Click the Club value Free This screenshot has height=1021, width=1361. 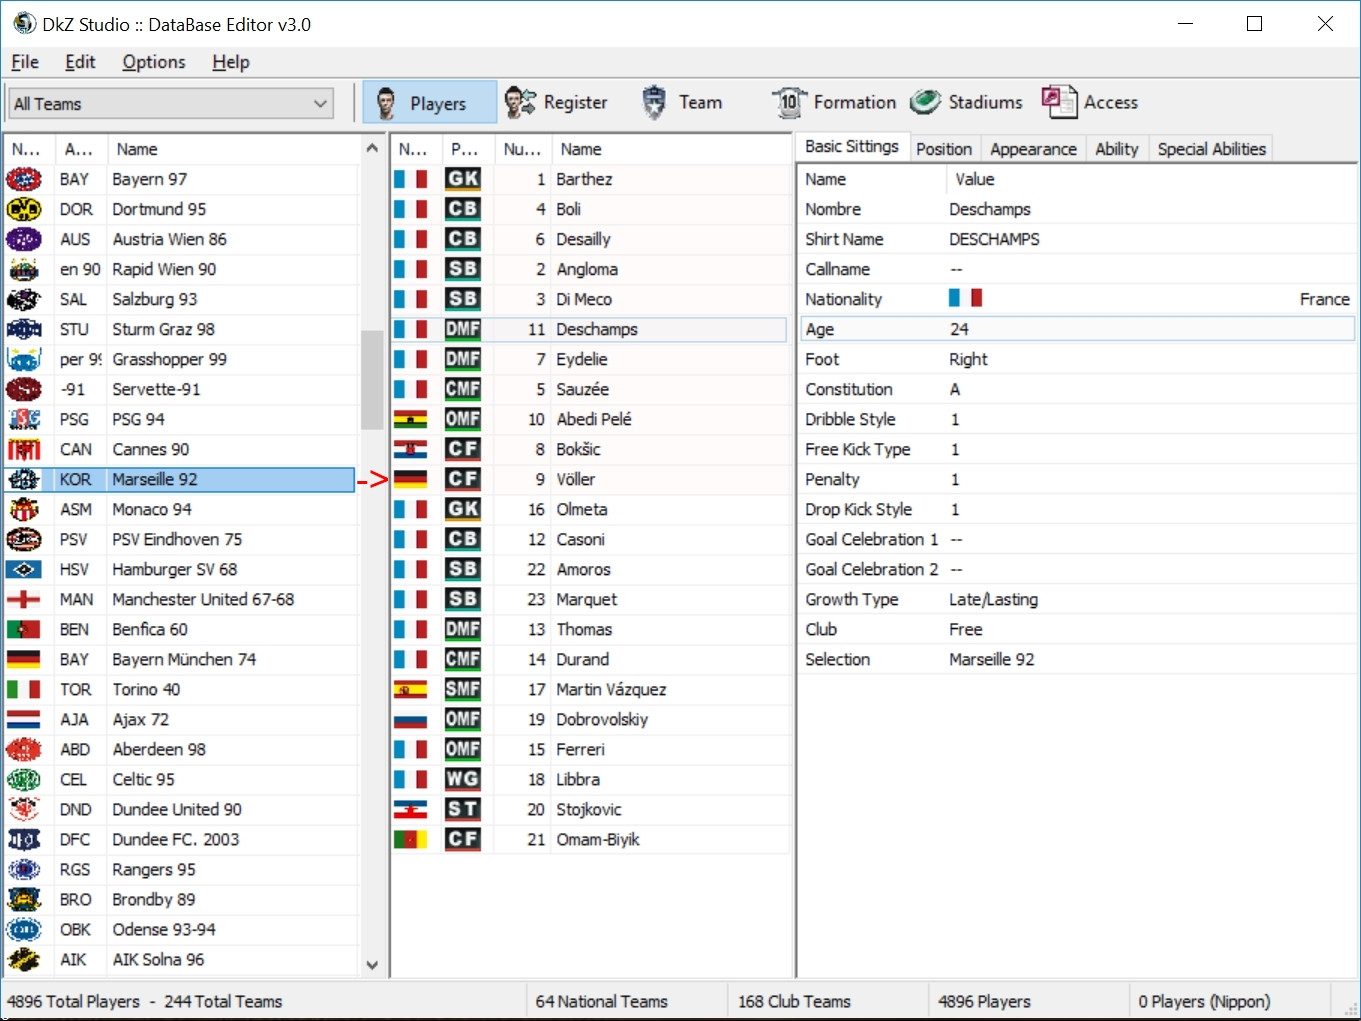966,629
